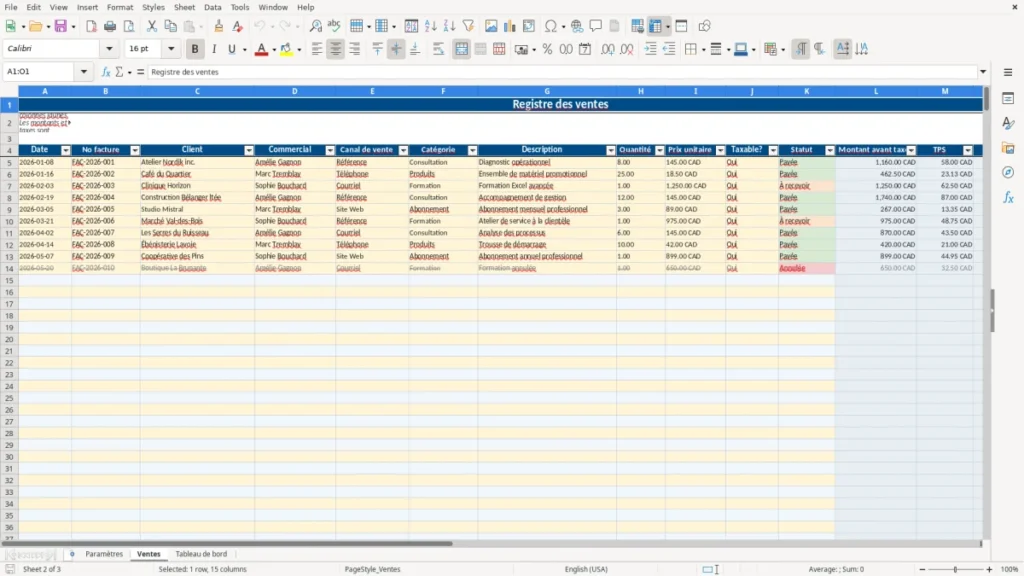Viewport: 1024px width, 576px height.
Task: Toggle Underline formatting
Action: (231, 49)
